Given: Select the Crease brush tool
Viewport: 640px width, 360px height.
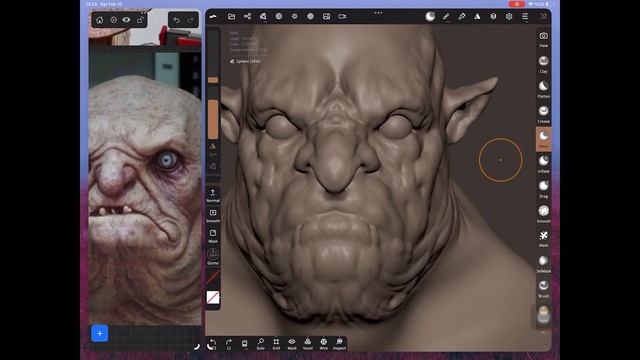Looking at the screenshot, I should click(x=543, y=114).
